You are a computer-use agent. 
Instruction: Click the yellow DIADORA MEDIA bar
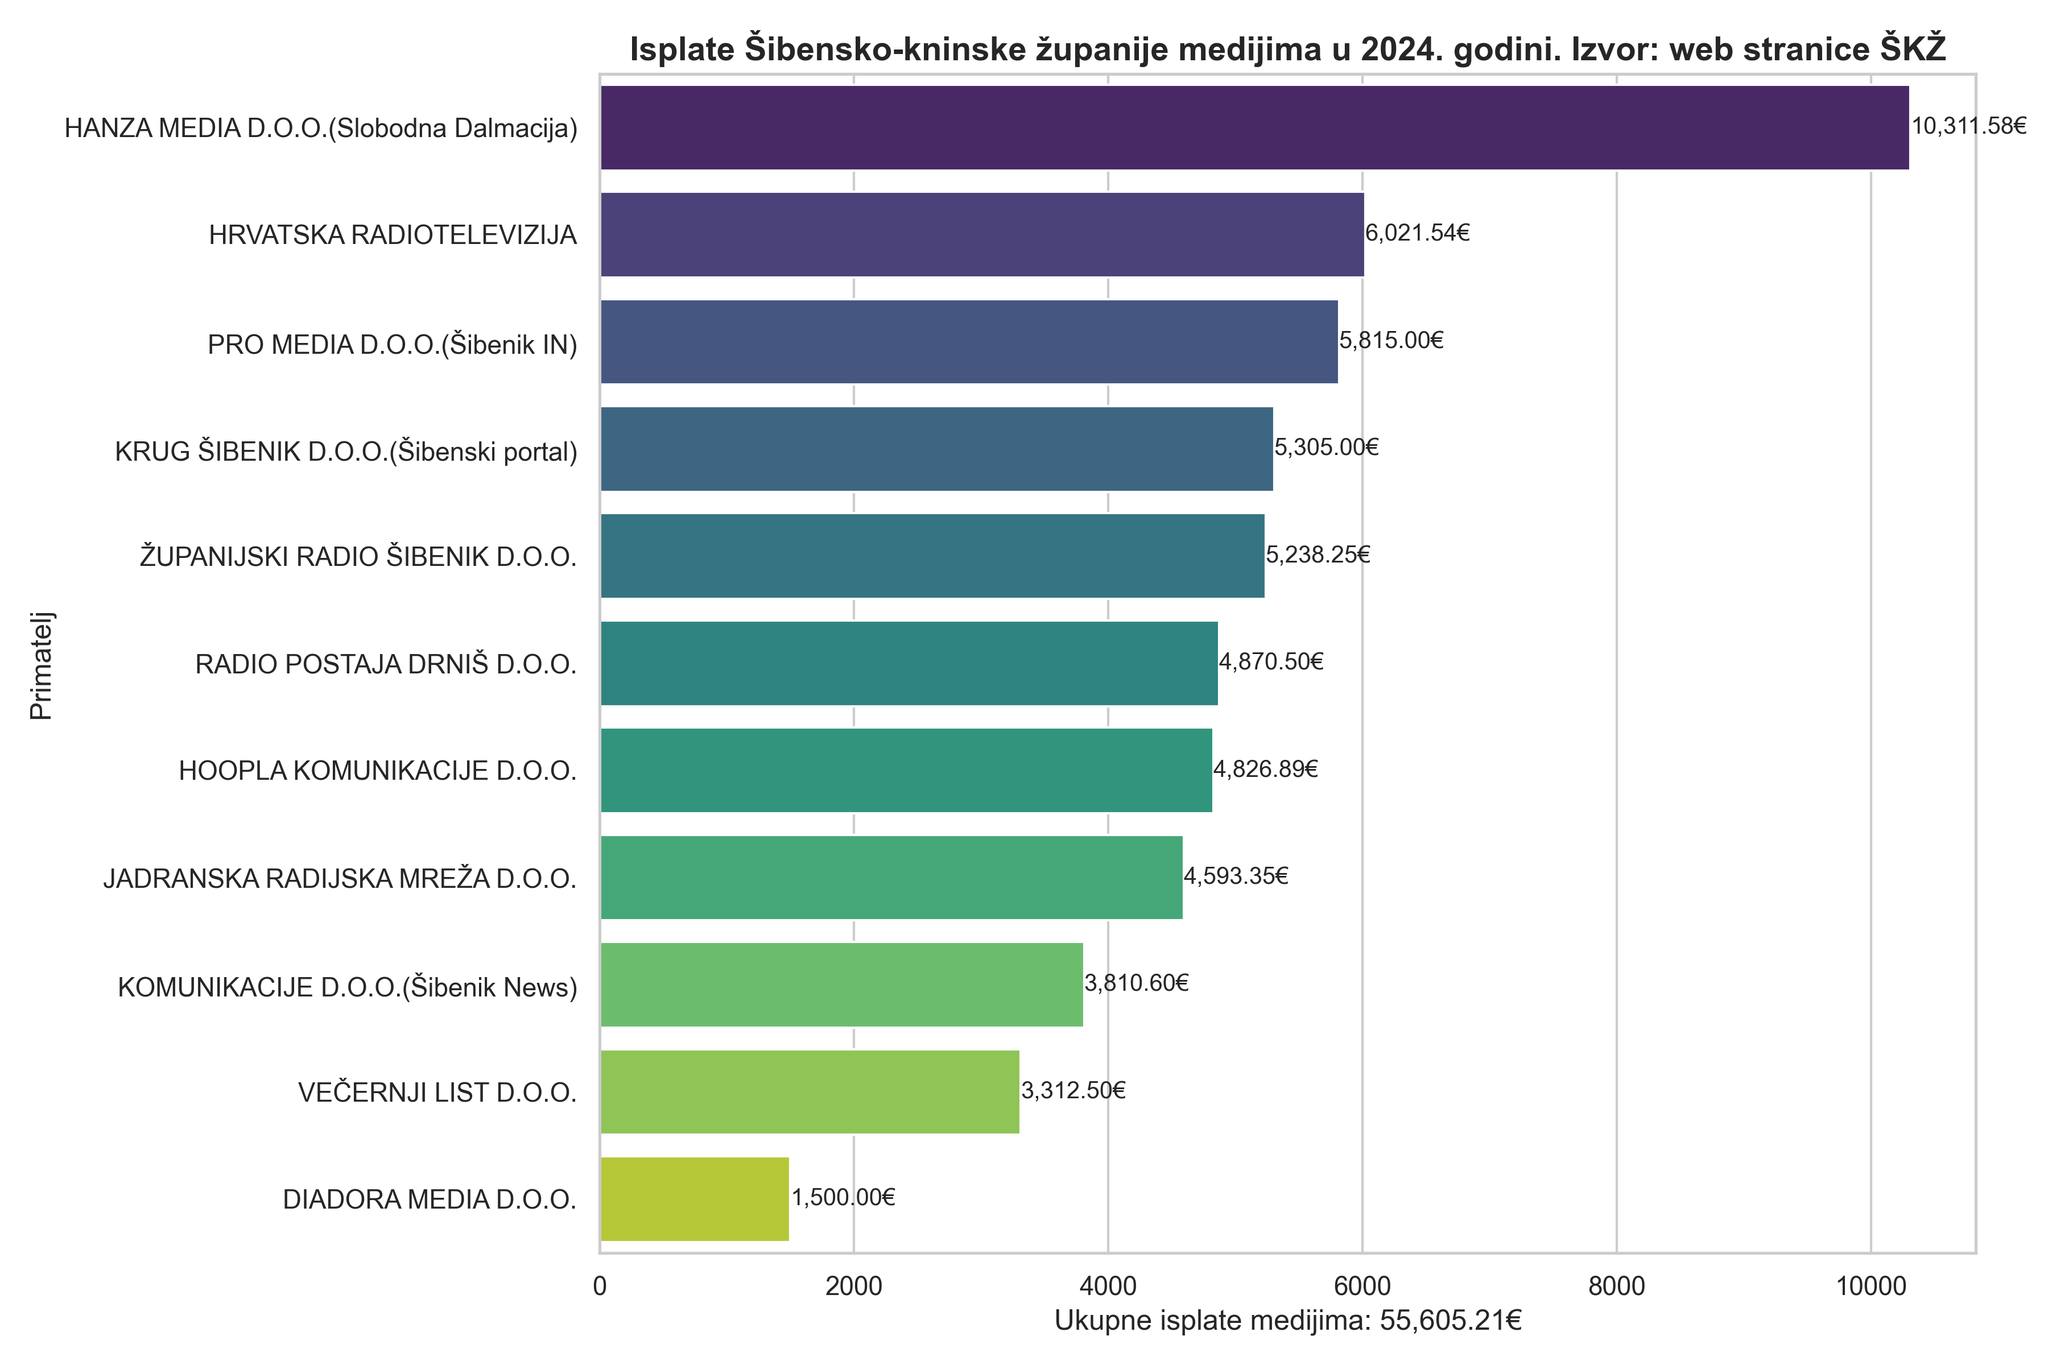(694, 1199)
